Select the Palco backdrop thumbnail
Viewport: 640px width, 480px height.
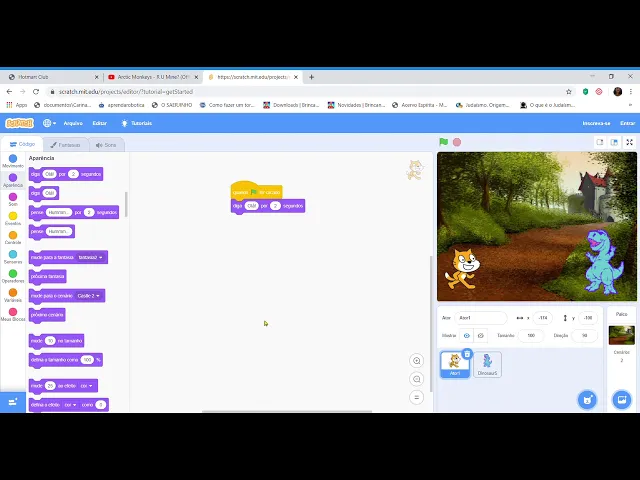621,335
